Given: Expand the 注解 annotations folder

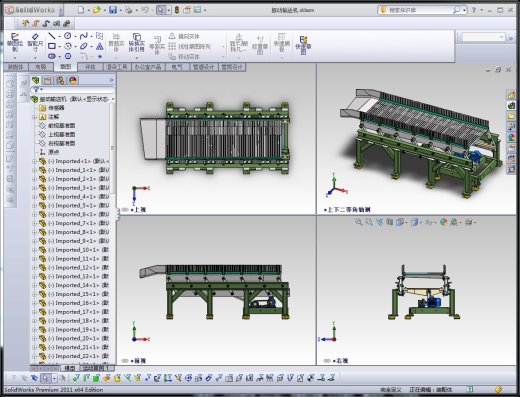Looking at the screenshot, I should 34,117.
